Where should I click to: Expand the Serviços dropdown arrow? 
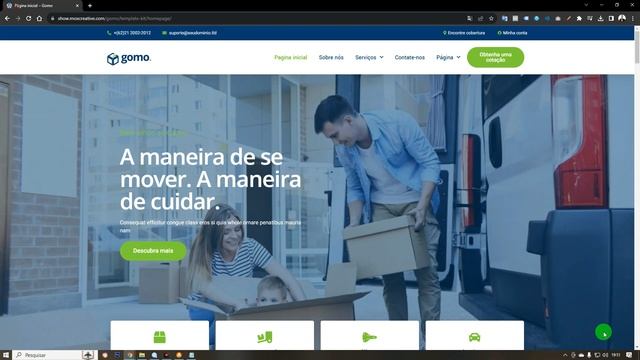(381, 58)
